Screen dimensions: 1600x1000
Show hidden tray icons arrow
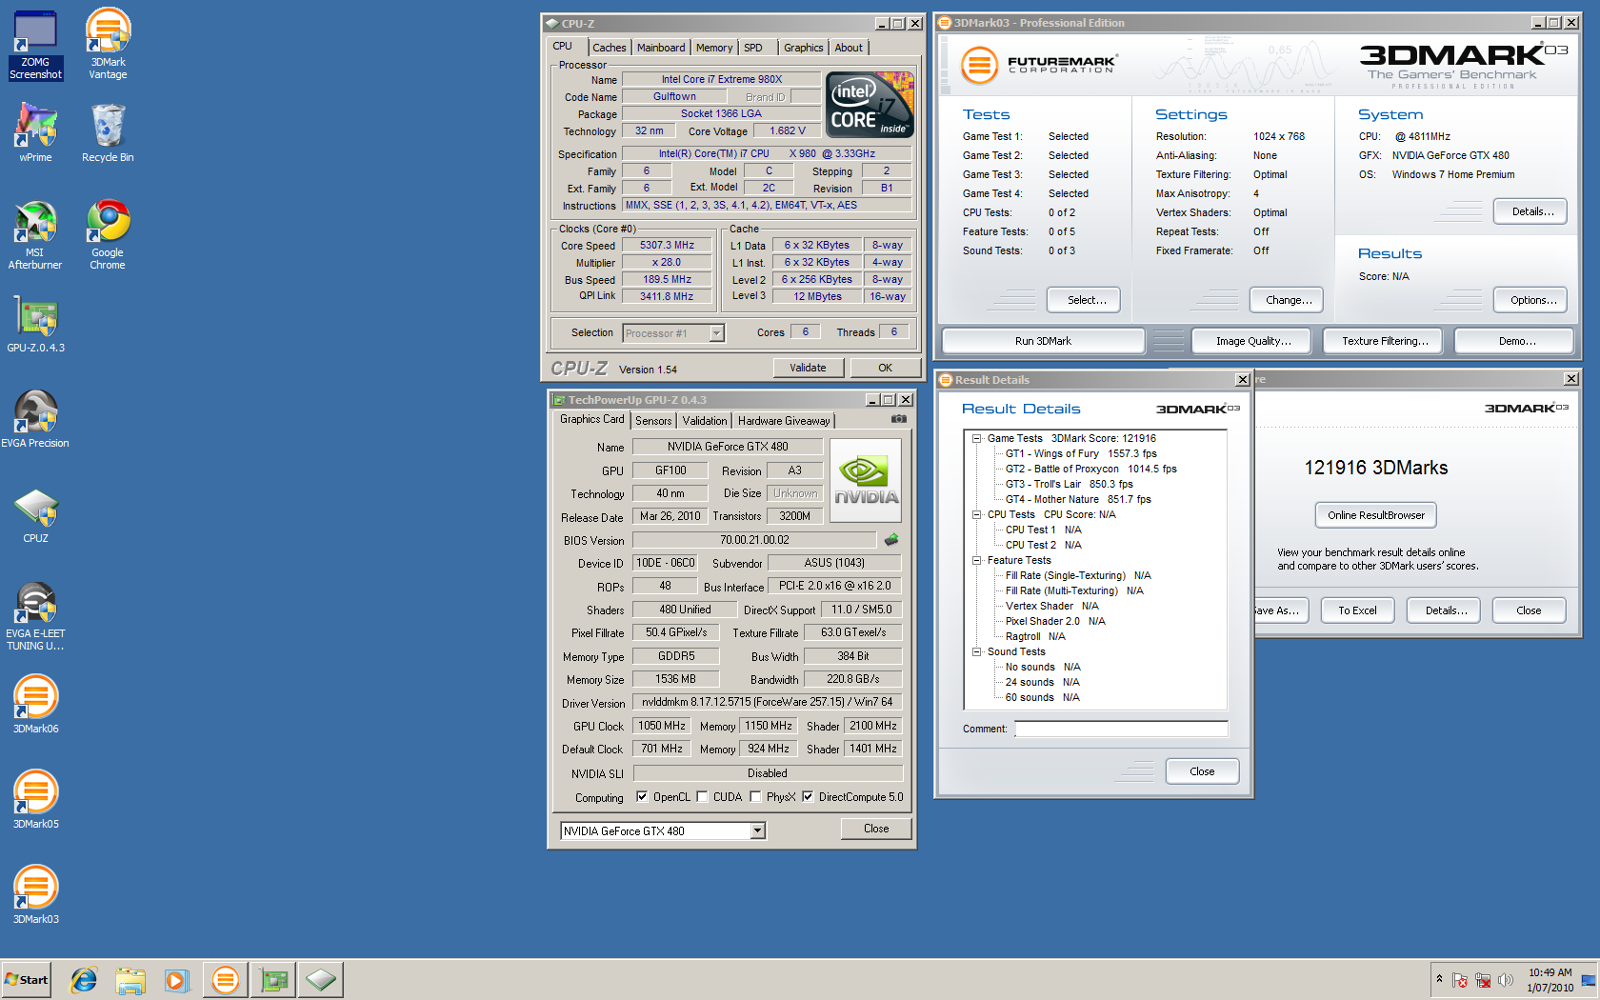point(1439,979)
